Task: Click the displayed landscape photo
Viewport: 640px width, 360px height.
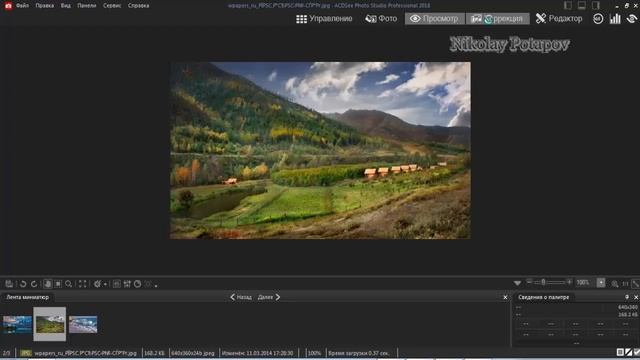Action: 320,150
